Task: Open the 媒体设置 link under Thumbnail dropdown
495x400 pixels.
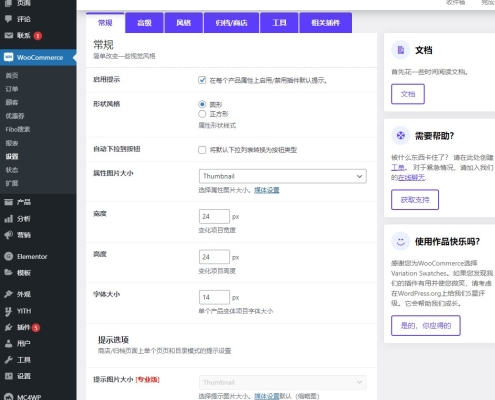Action: coord(267,190)
